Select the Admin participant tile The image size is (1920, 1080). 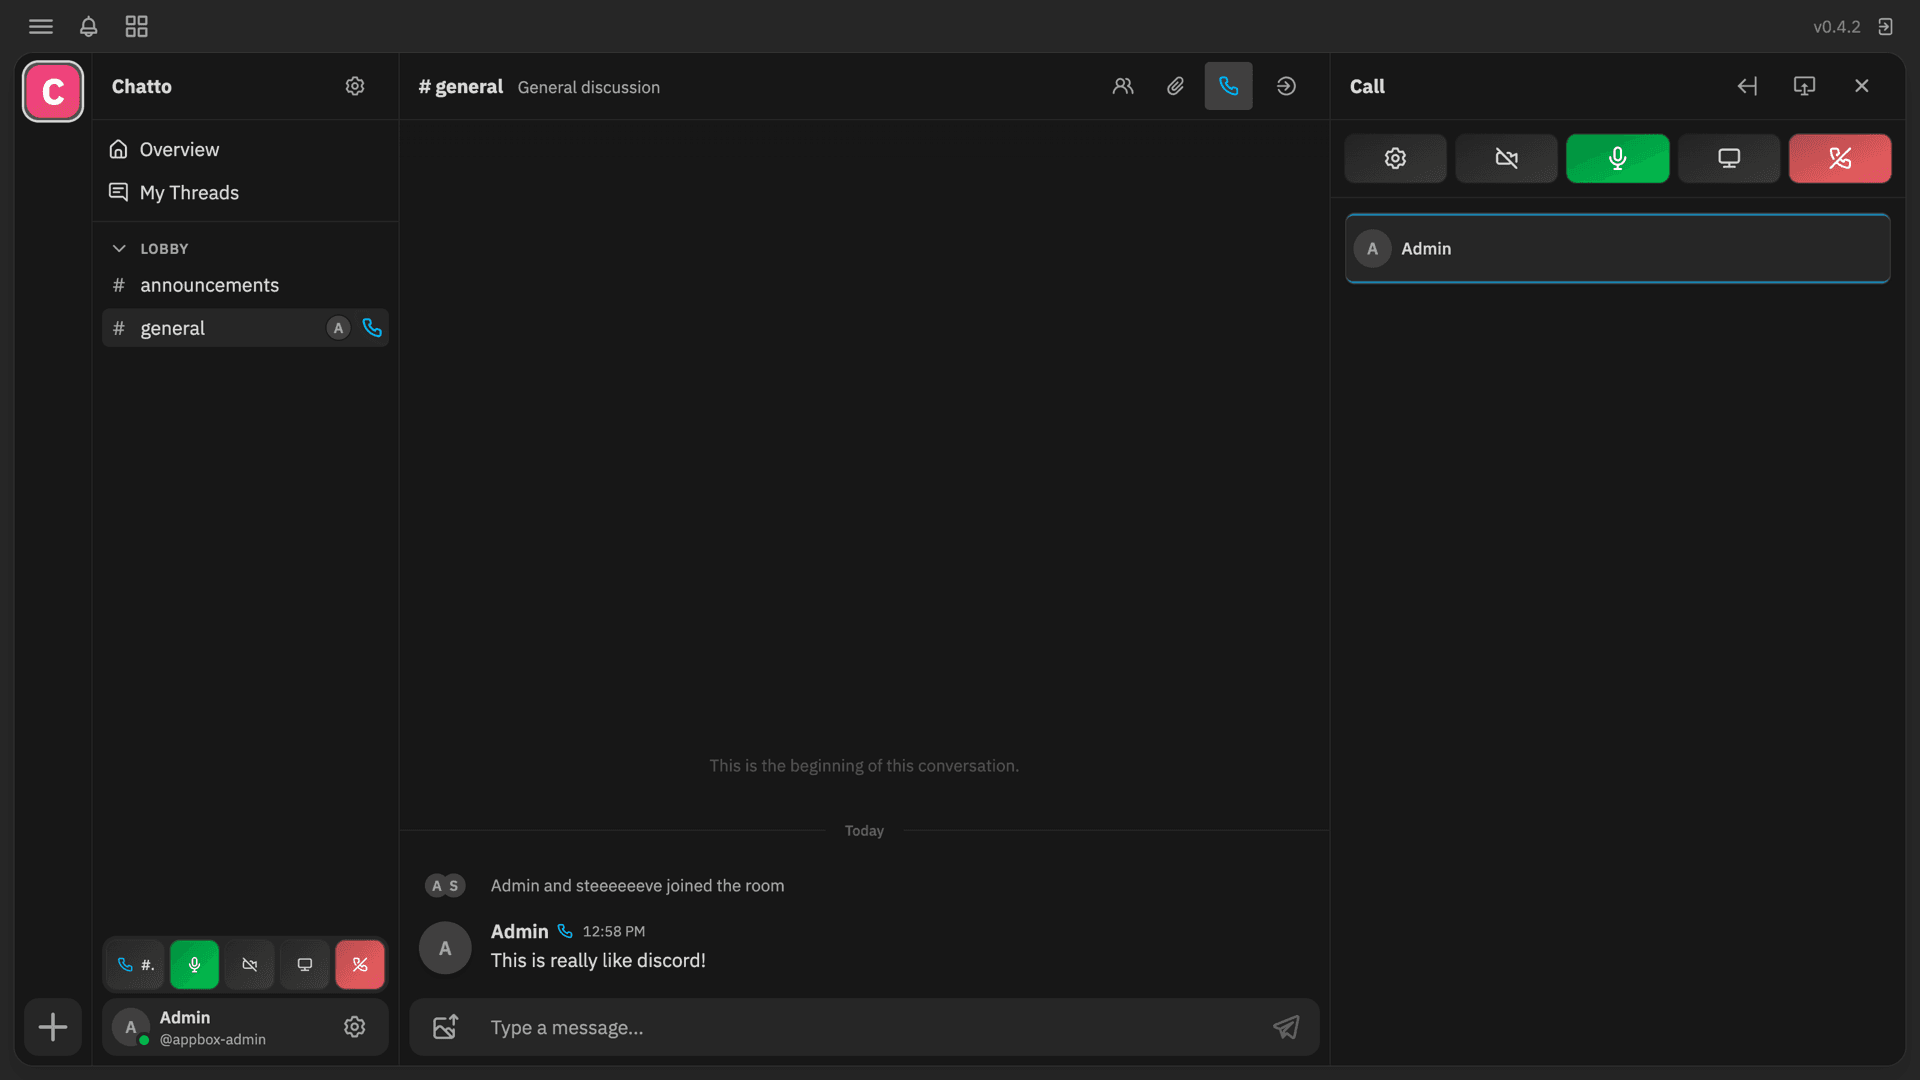tap(1617, 248)
